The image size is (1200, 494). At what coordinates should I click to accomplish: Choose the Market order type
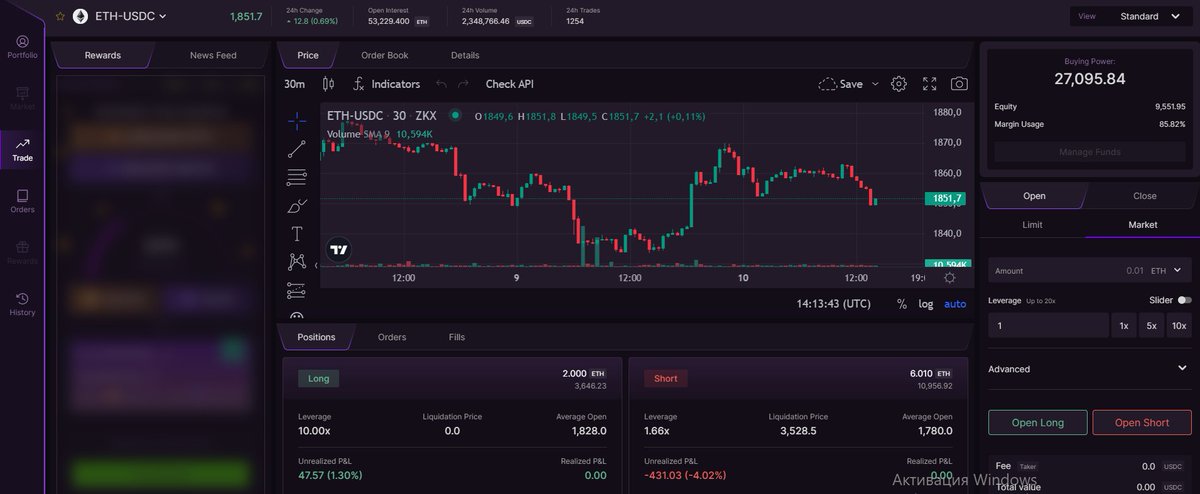[x=1143, y=225]
